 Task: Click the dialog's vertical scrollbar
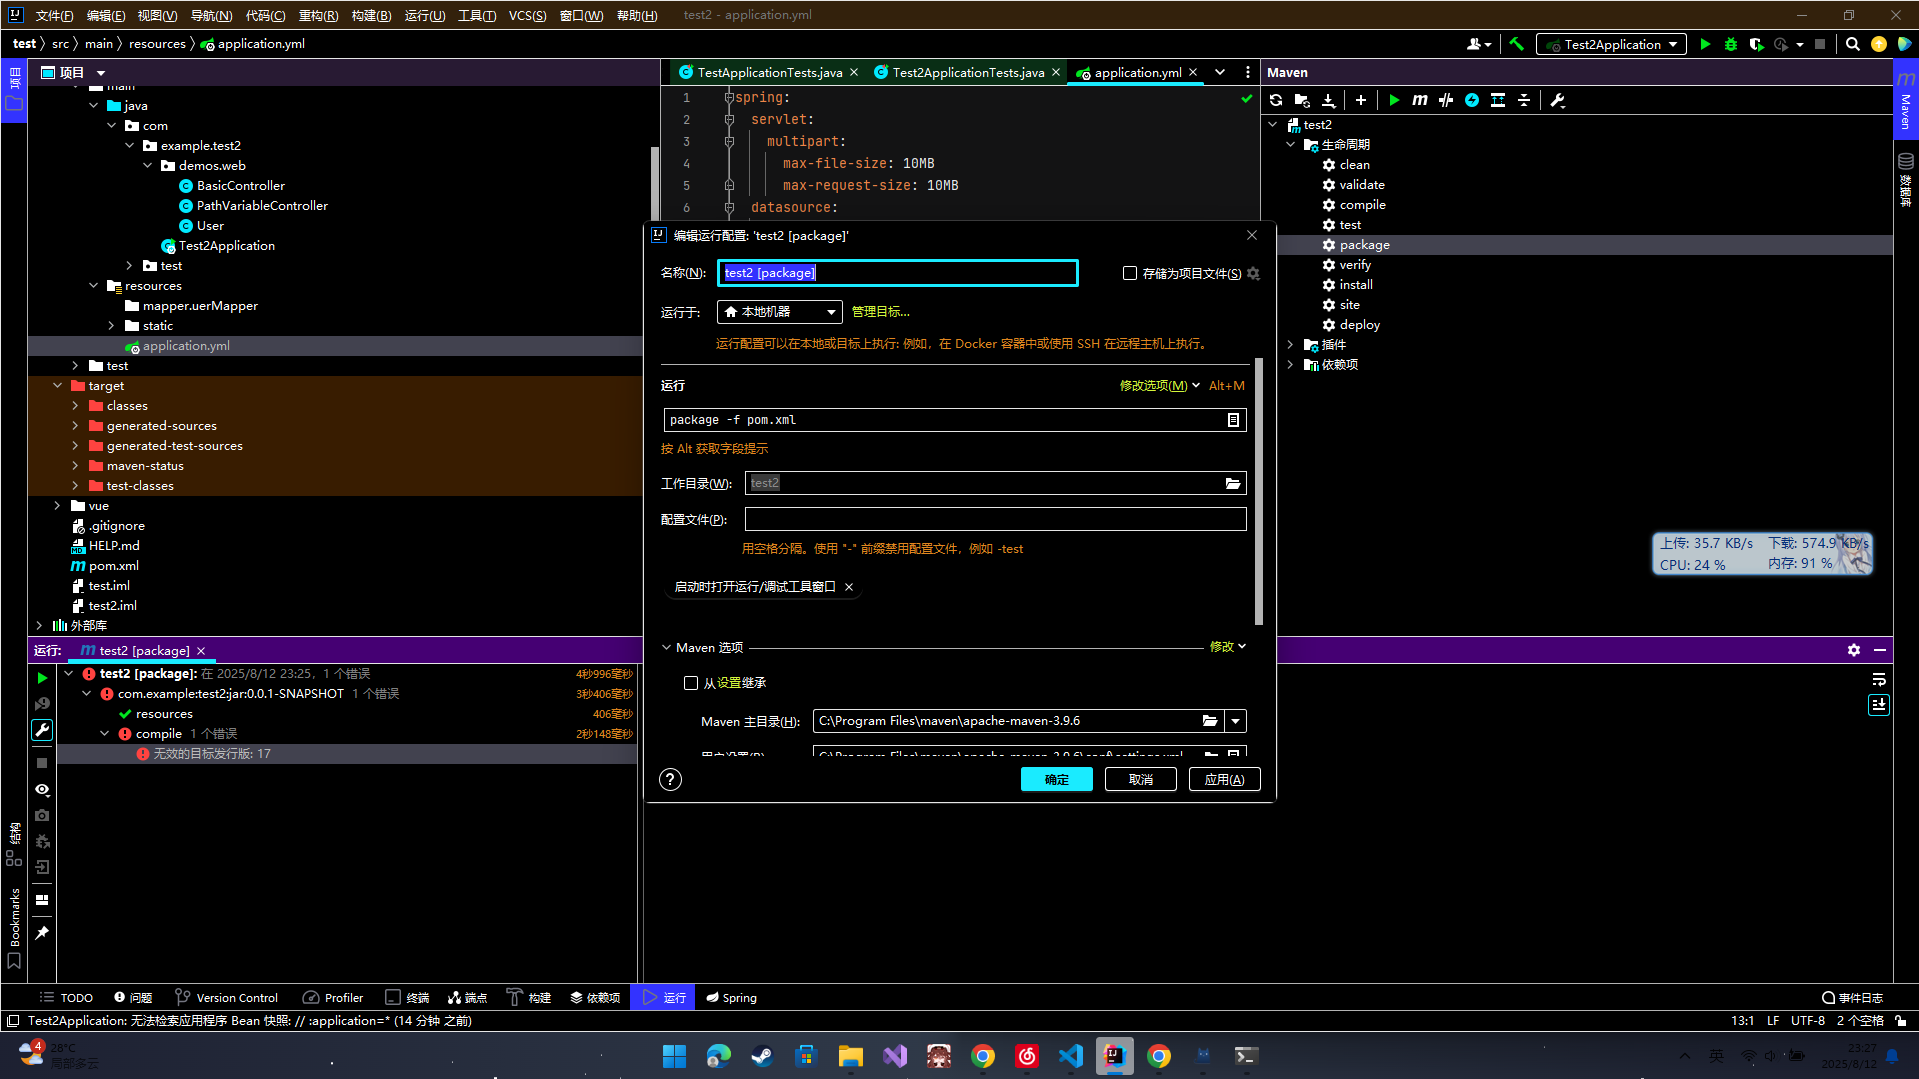point(1258,493)
